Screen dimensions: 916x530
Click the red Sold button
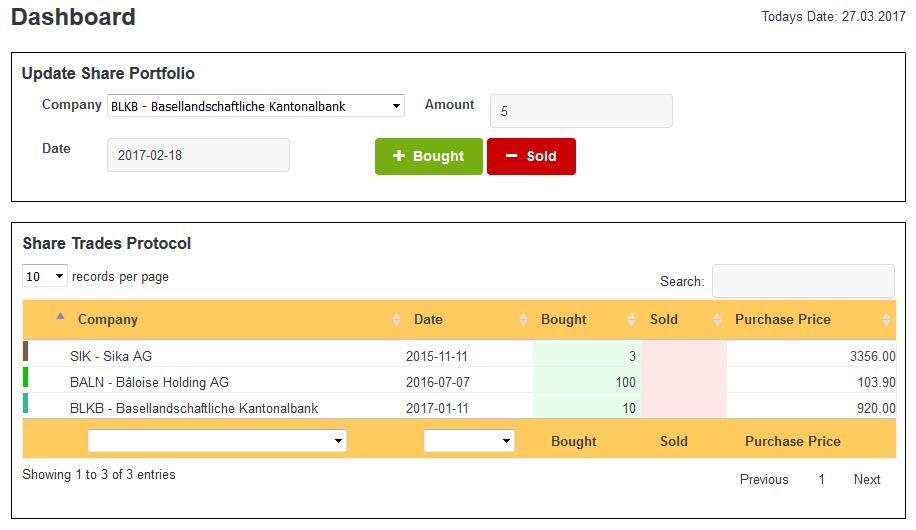tap(532, 156)
